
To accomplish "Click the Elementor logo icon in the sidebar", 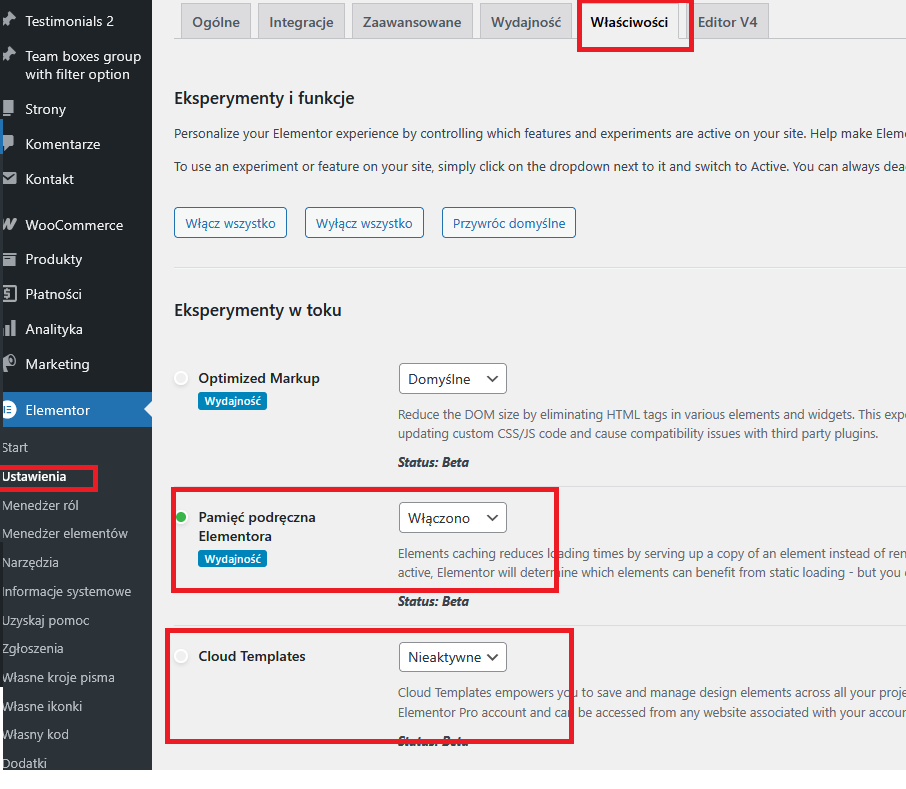I will tap(9, 410).
